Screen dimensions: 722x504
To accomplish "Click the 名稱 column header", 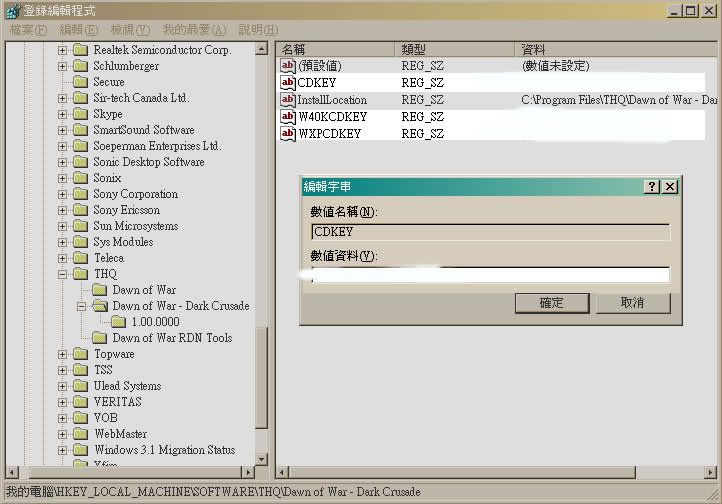I will click(335, 49).
